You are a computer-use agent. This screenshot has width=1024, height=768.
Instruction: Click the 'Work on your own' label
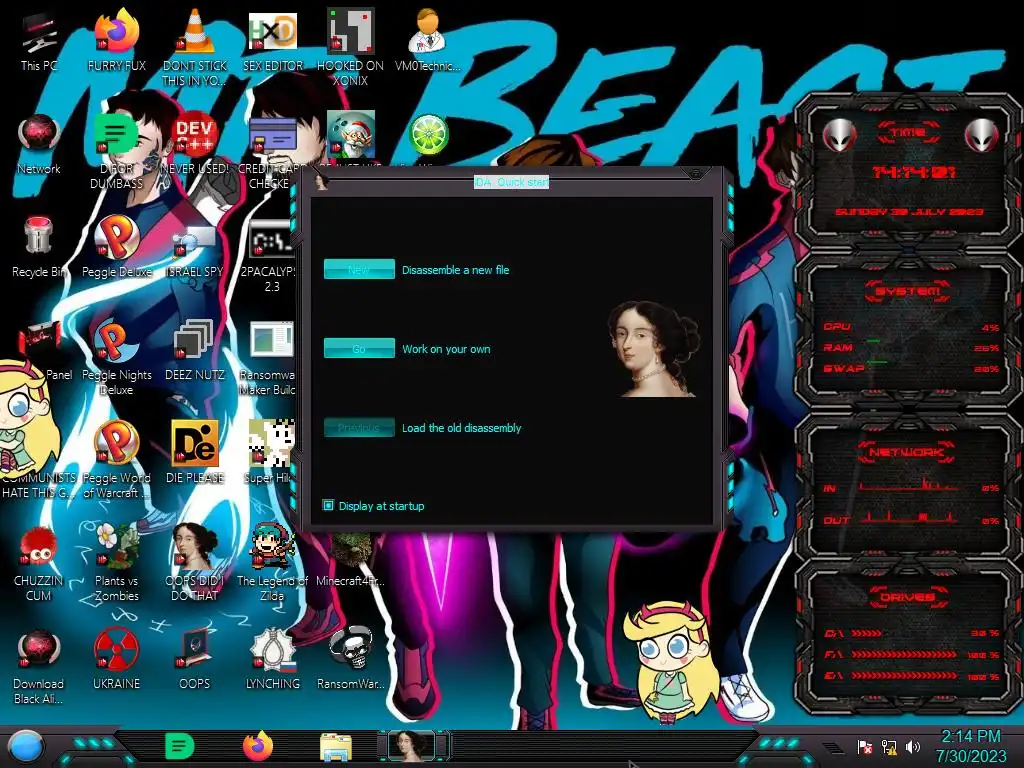pyautogui.click(x=446, y=349)
